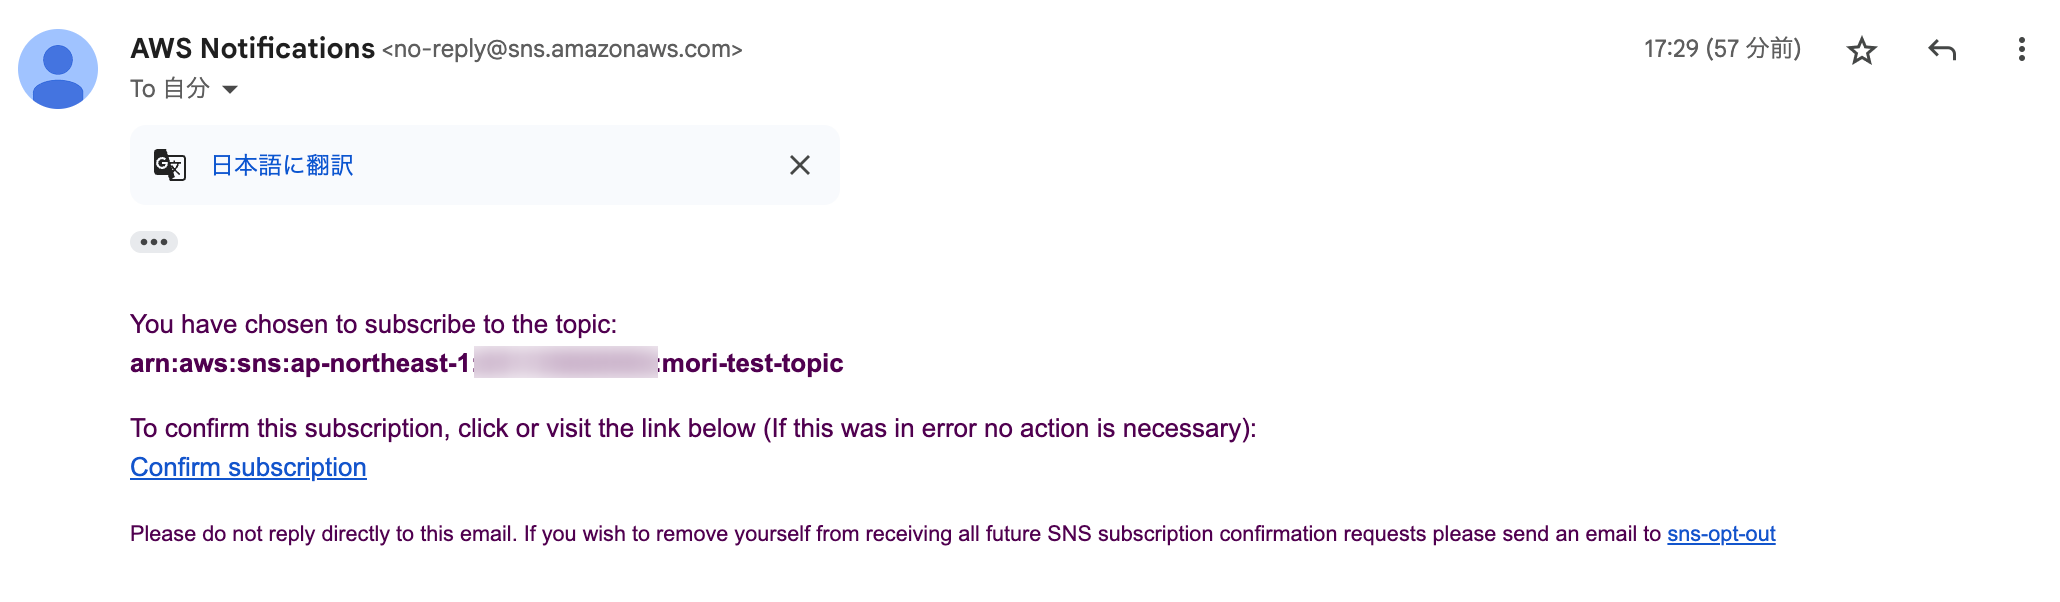The width and height of the screenshot is (2060, 602).
Task: Star this AWS Notifications email
Action: point(1861,50)
